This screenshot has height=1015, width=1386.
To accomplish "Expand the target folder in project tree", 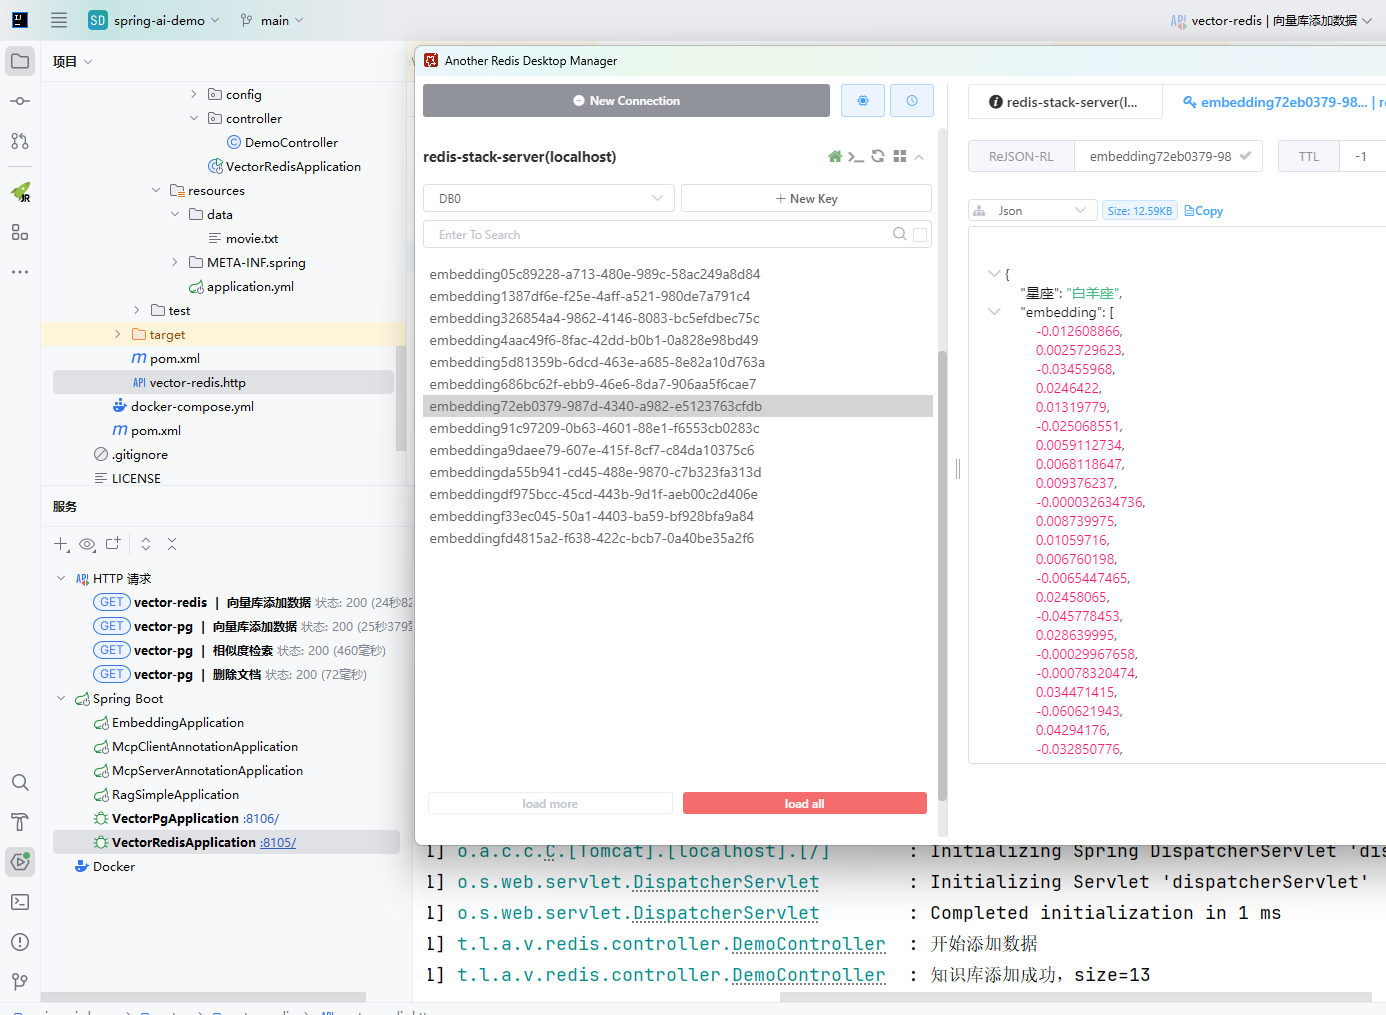I will pos(118,335).
